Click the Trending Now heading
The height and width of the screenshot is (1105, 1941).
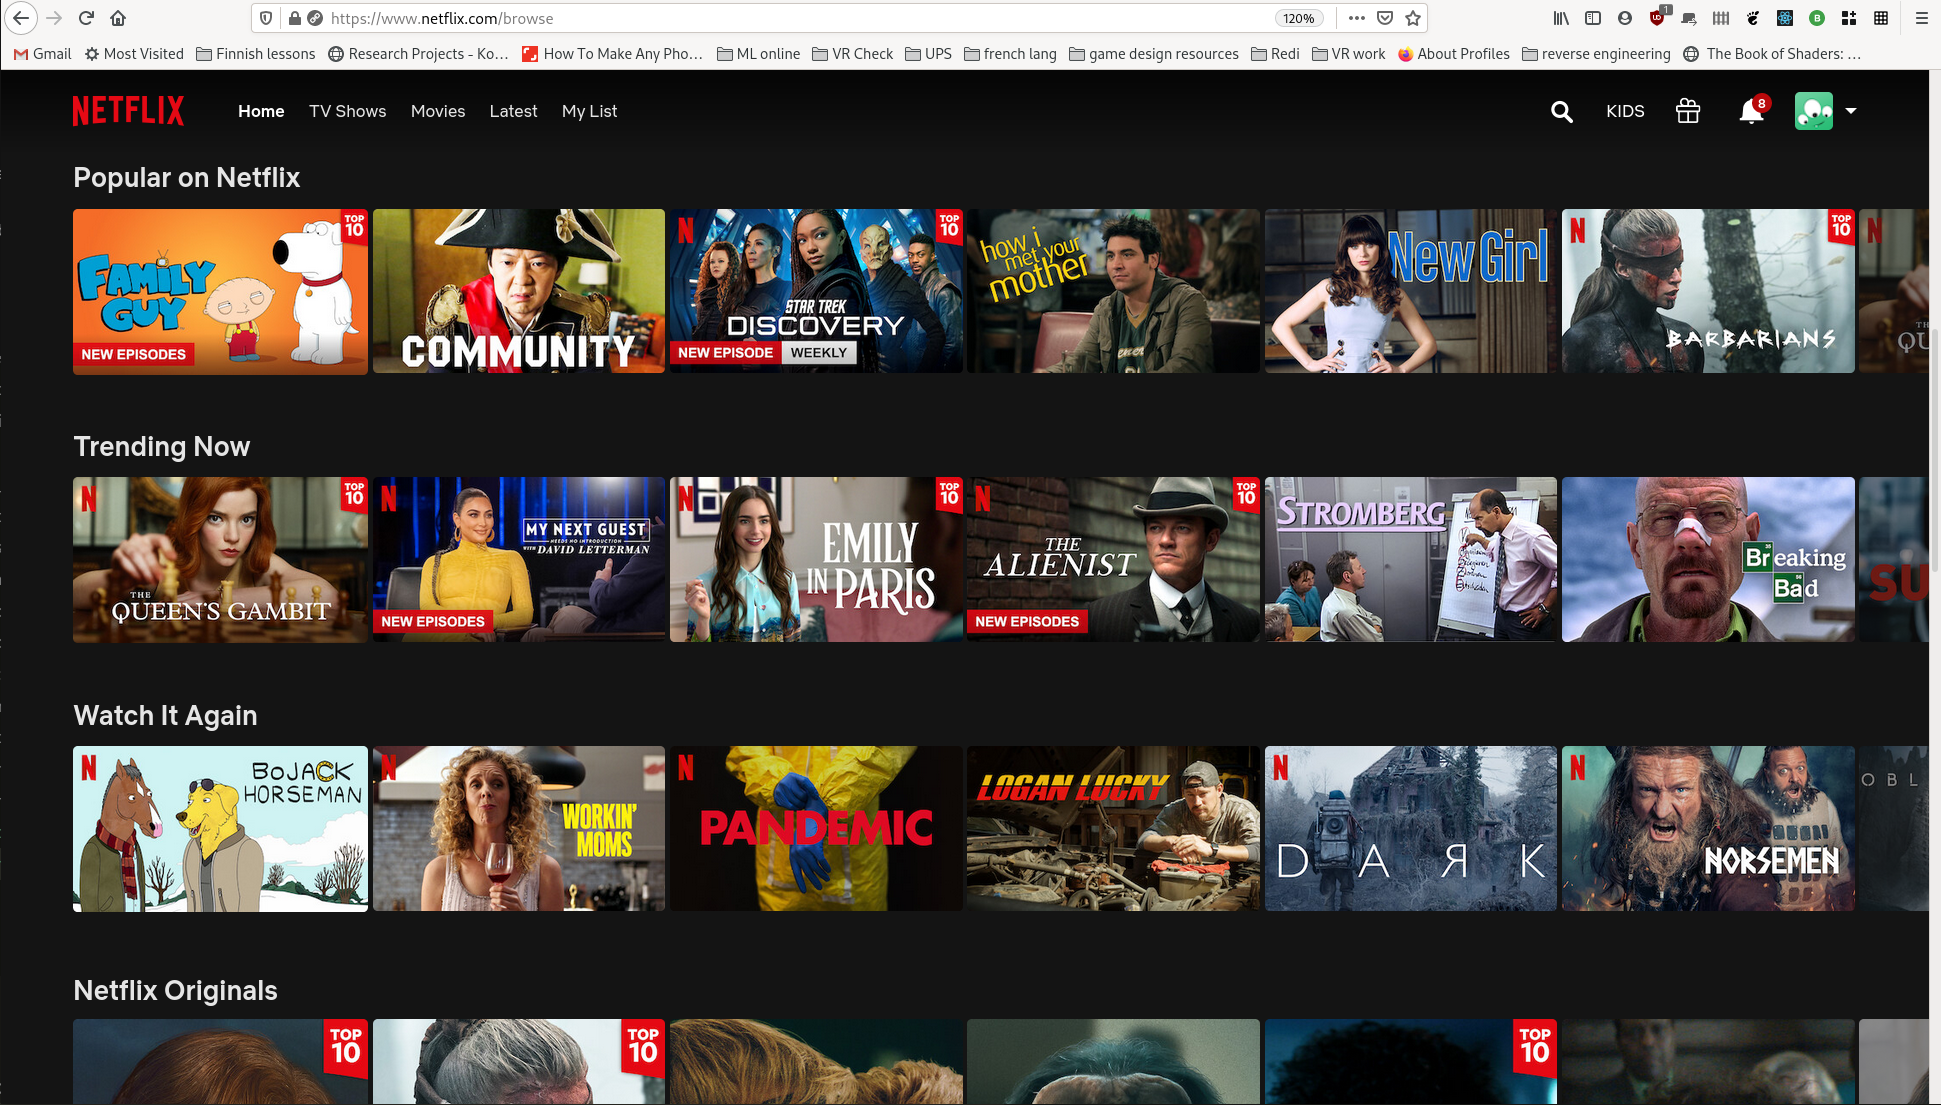pos(161,446)
